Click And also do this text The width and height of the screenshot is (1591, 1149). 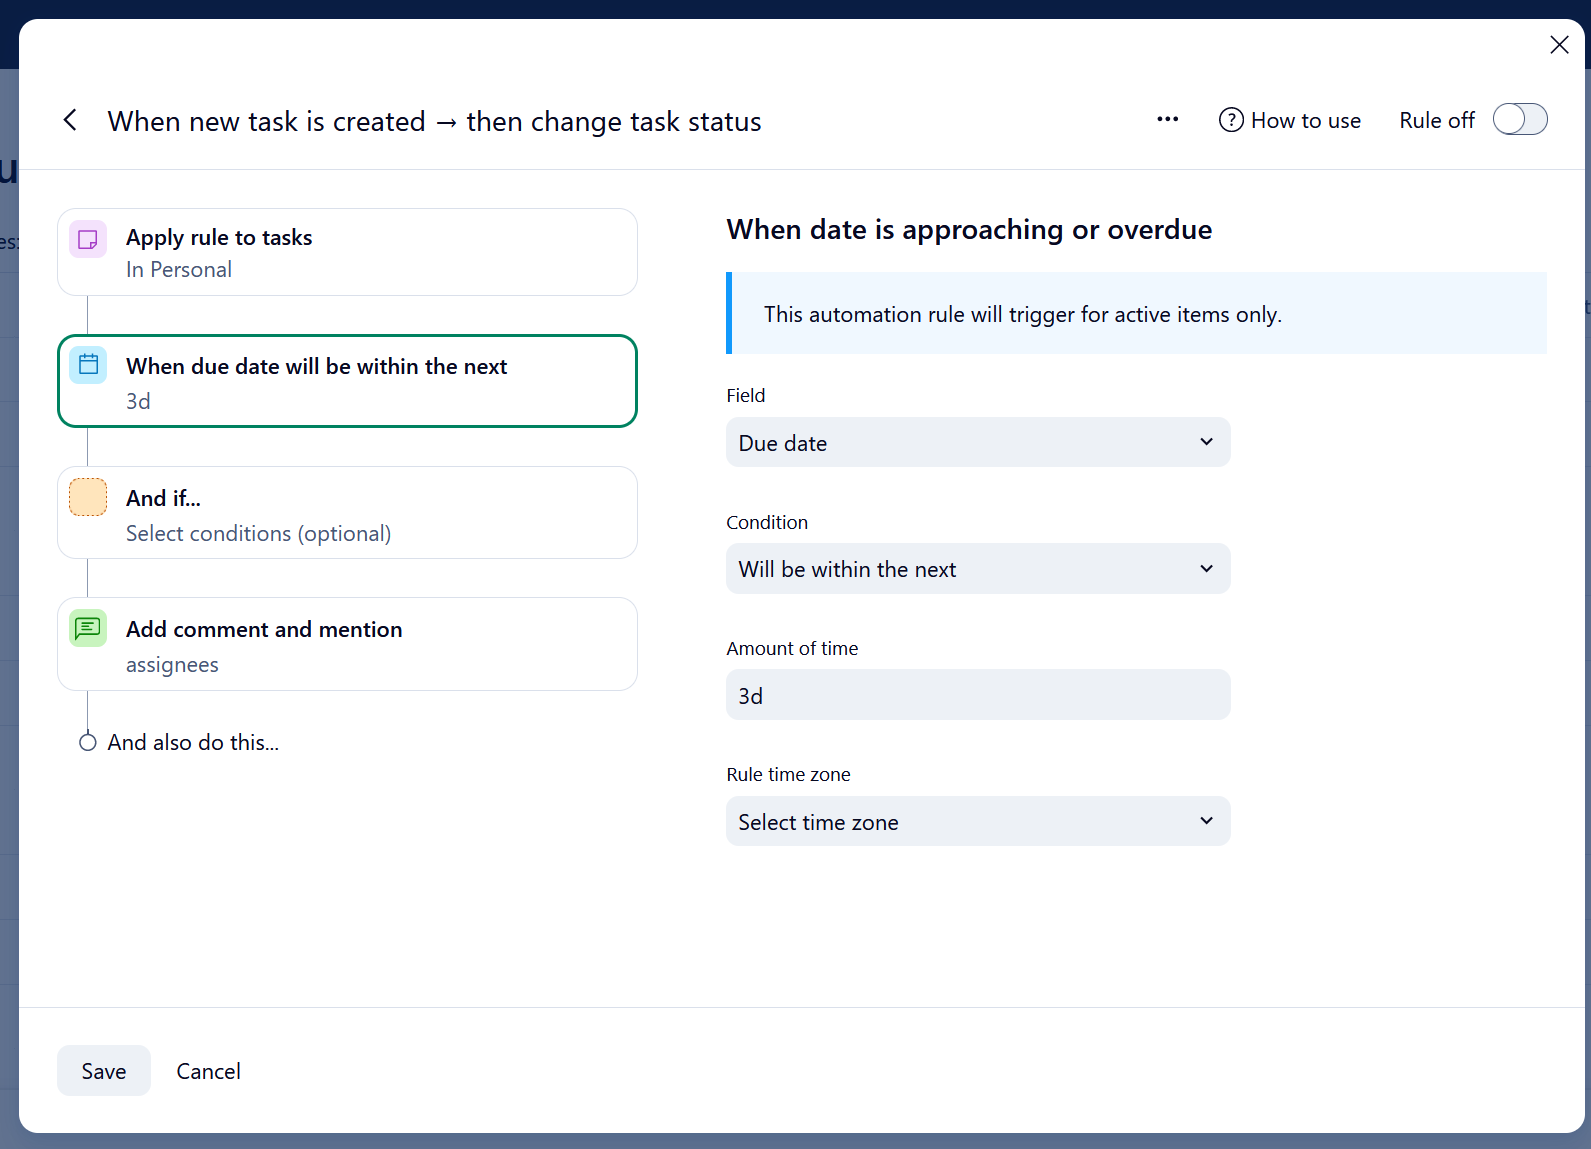tap(193, 742)
